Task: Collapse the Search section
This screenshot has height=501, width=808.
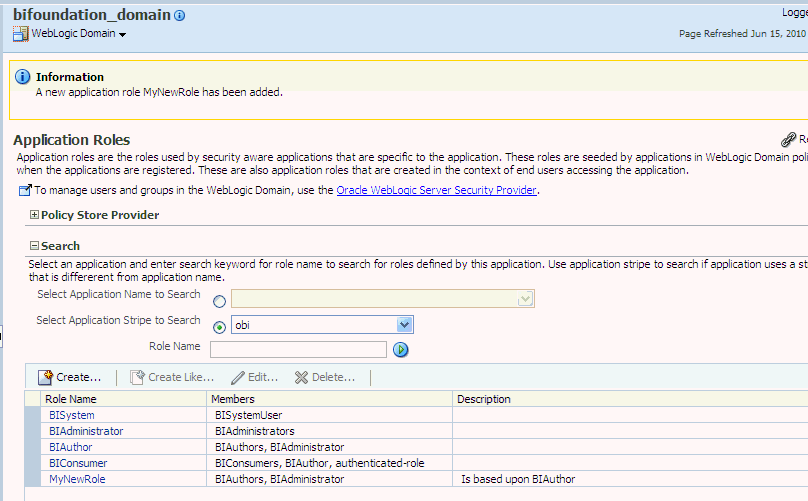Action: 34,245
